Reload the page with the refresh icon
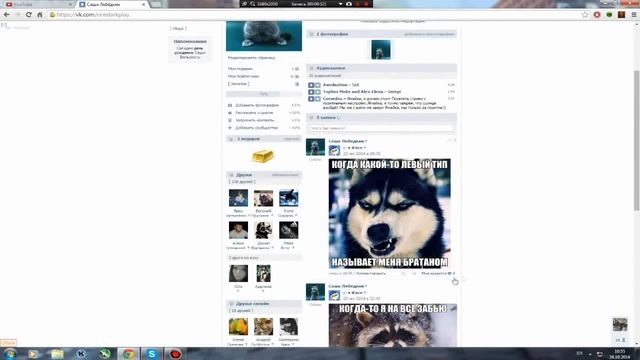640x360 pixels. [29, 15]
